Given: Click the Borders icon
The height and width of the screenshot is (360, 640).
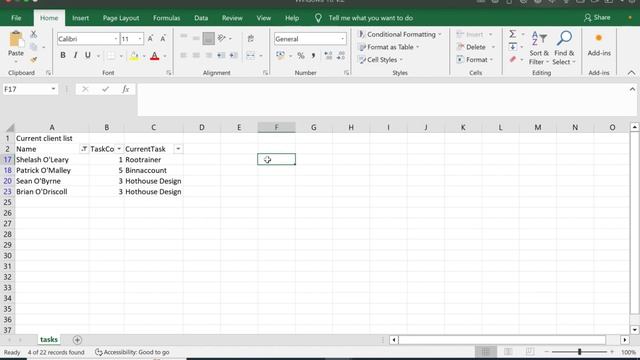Looking at the screenshot, I should pyautogui.click(x=111, y=56).
